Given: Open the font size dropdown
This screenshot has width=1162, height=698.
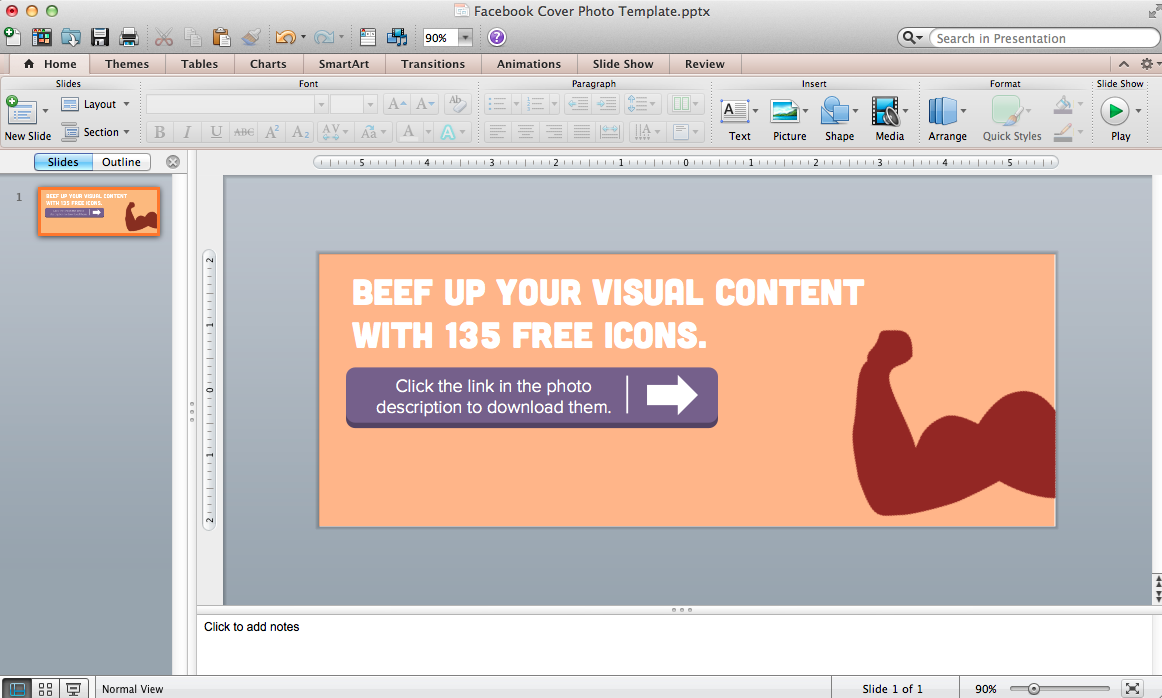Looking at the screenshot, I should [370, 104].
